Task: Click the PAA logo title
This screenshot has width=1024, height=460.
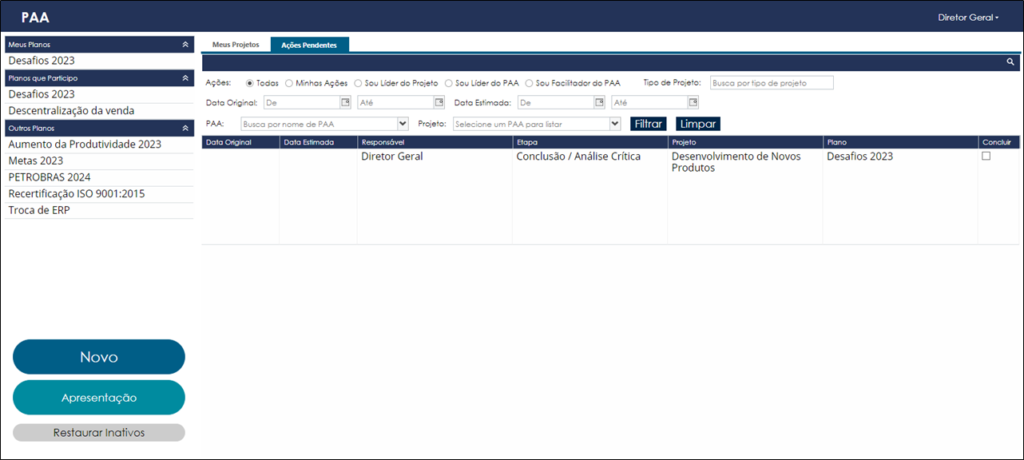Action: click(x=35, y=18)
